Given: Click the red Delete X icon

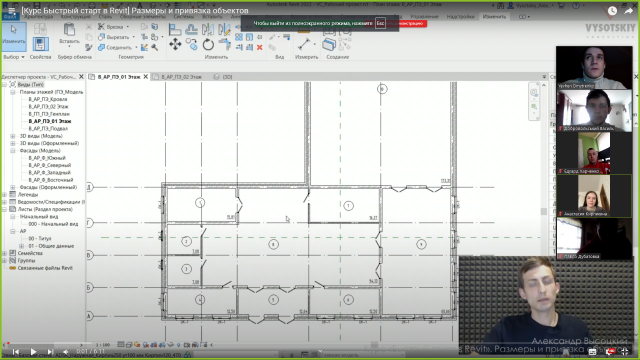Looking at the screenshot, I should [260, 48].
